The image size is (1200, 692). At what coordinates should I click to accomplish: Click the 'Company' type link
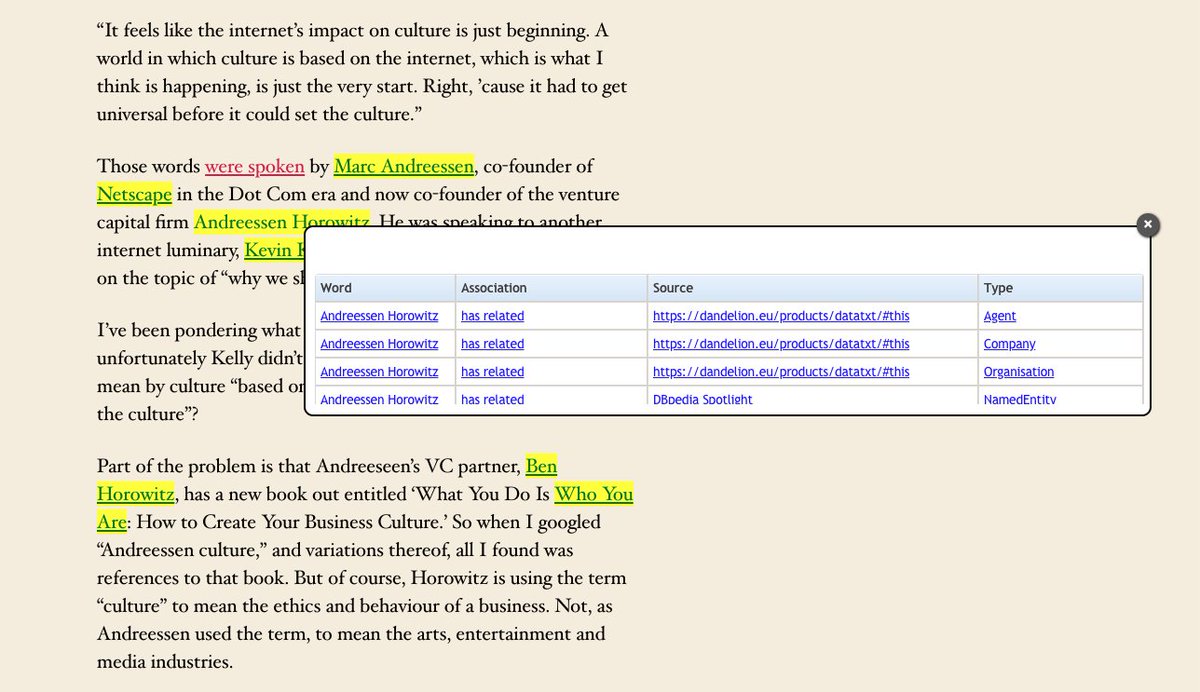coord(1010,344)
